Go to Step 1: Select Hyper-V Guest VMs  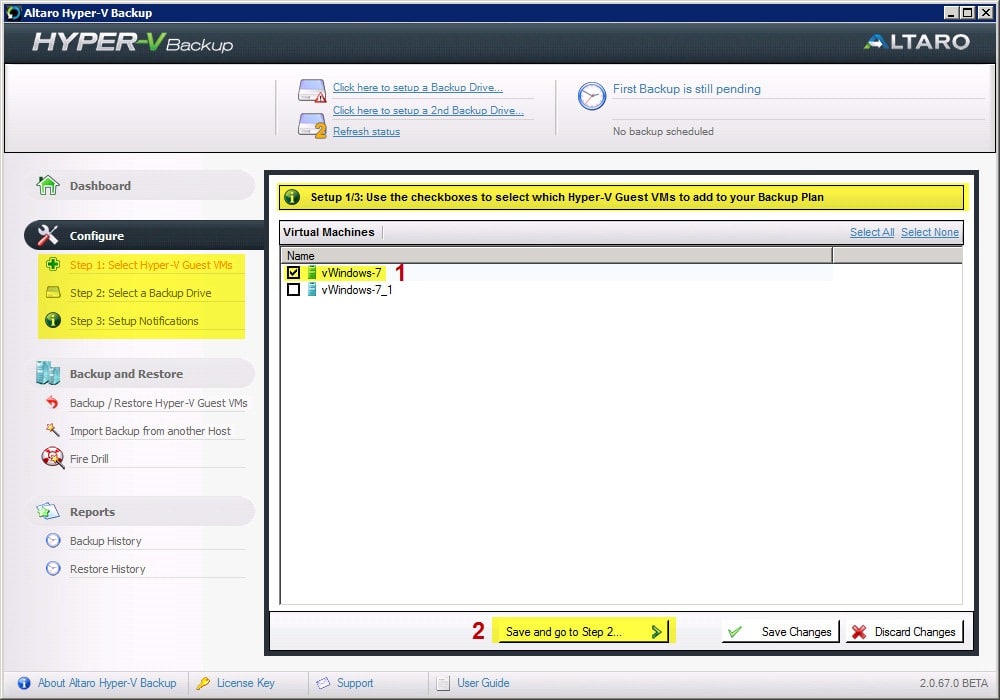(151, 265)
